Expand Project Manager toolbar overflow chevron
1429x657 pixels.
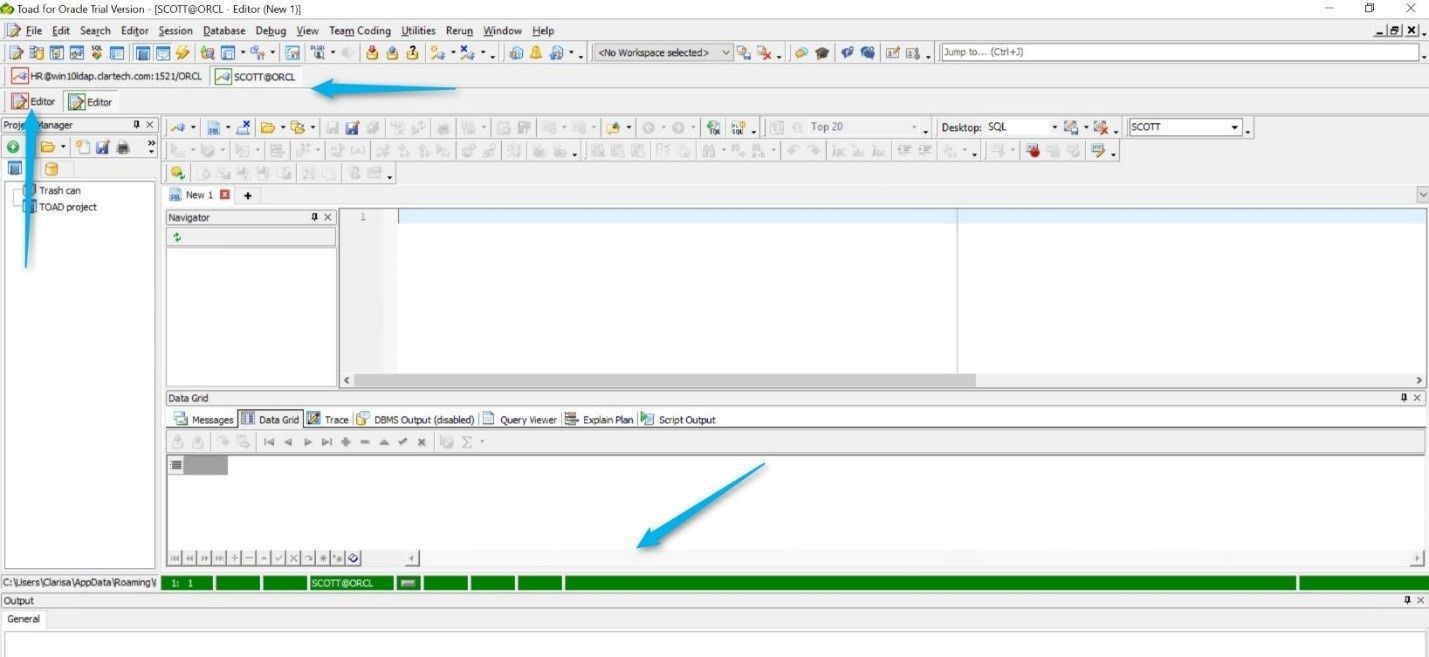(x=151, y=145)
